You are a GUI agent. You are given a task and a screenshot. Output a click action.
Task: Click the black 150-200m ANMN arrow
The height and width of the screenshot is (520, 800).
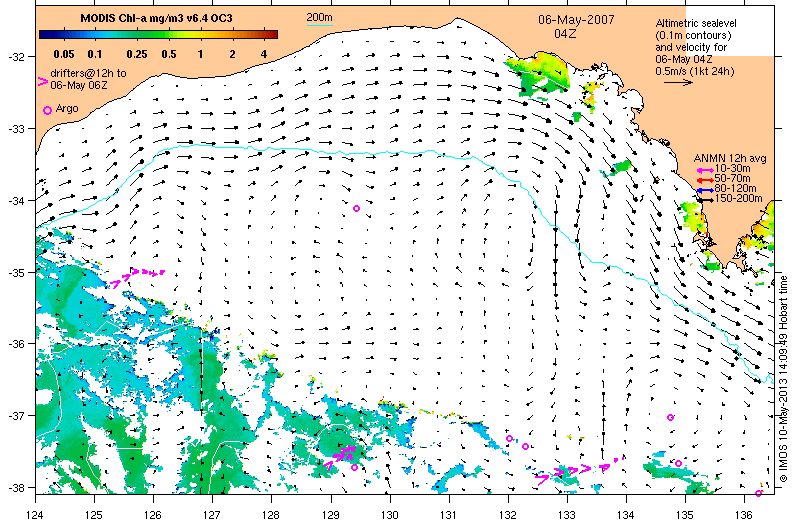[x=705, y=200]
